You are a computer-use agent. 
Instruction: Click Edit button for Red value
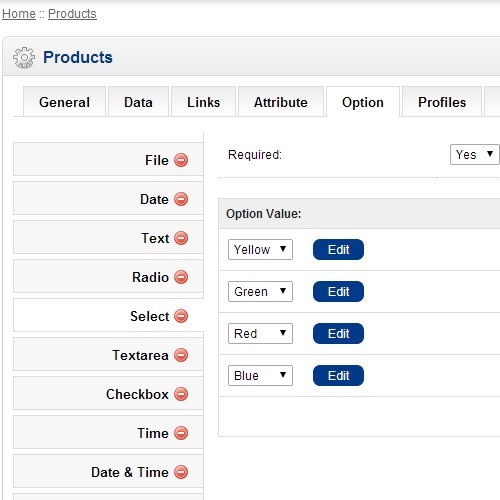(x=338, y=333)
